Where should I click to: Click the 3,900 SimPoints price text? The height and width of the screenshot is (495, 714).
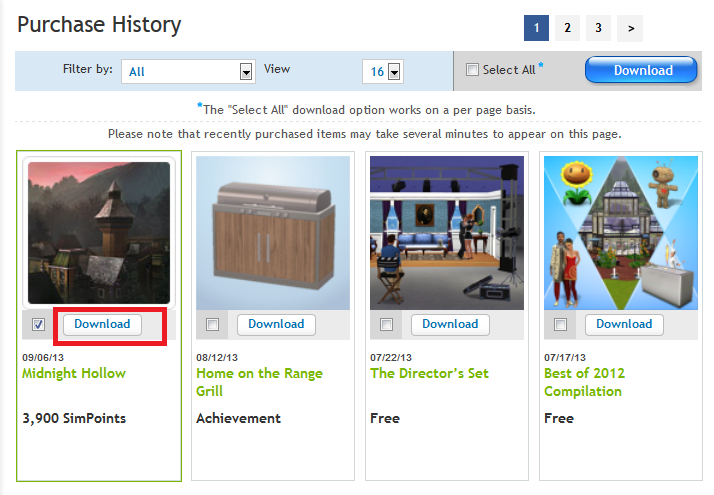pos(74,418)
